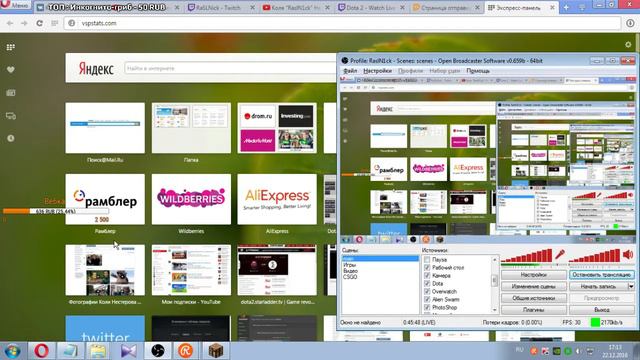Click Остановить трансляцию button
The width and height of the screenshot is (640, 360).
[x=602, y=275]
